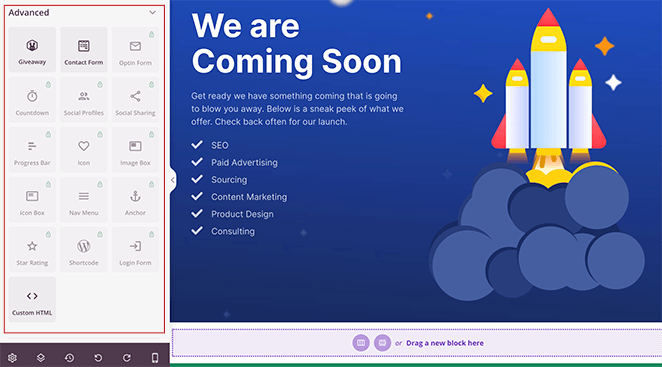The image size is (662, 367).
Task: Click the 'Consulting' list item
Action: pyautogui.click(x=233, y=231)
